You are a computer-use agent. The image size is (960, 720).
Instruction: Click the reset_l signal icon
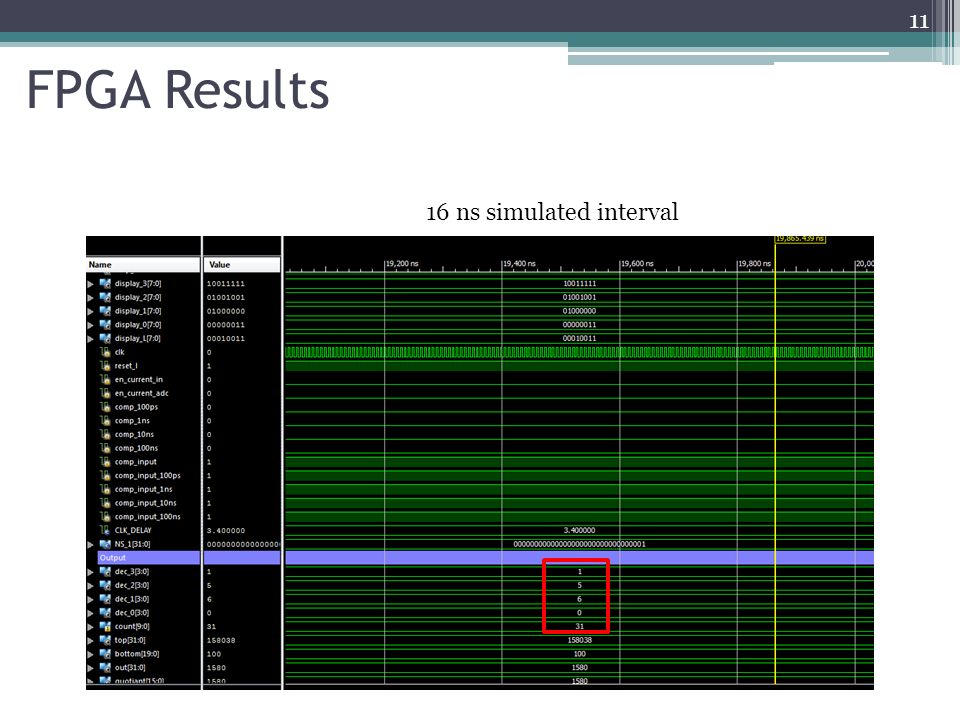tap(105, 366)
